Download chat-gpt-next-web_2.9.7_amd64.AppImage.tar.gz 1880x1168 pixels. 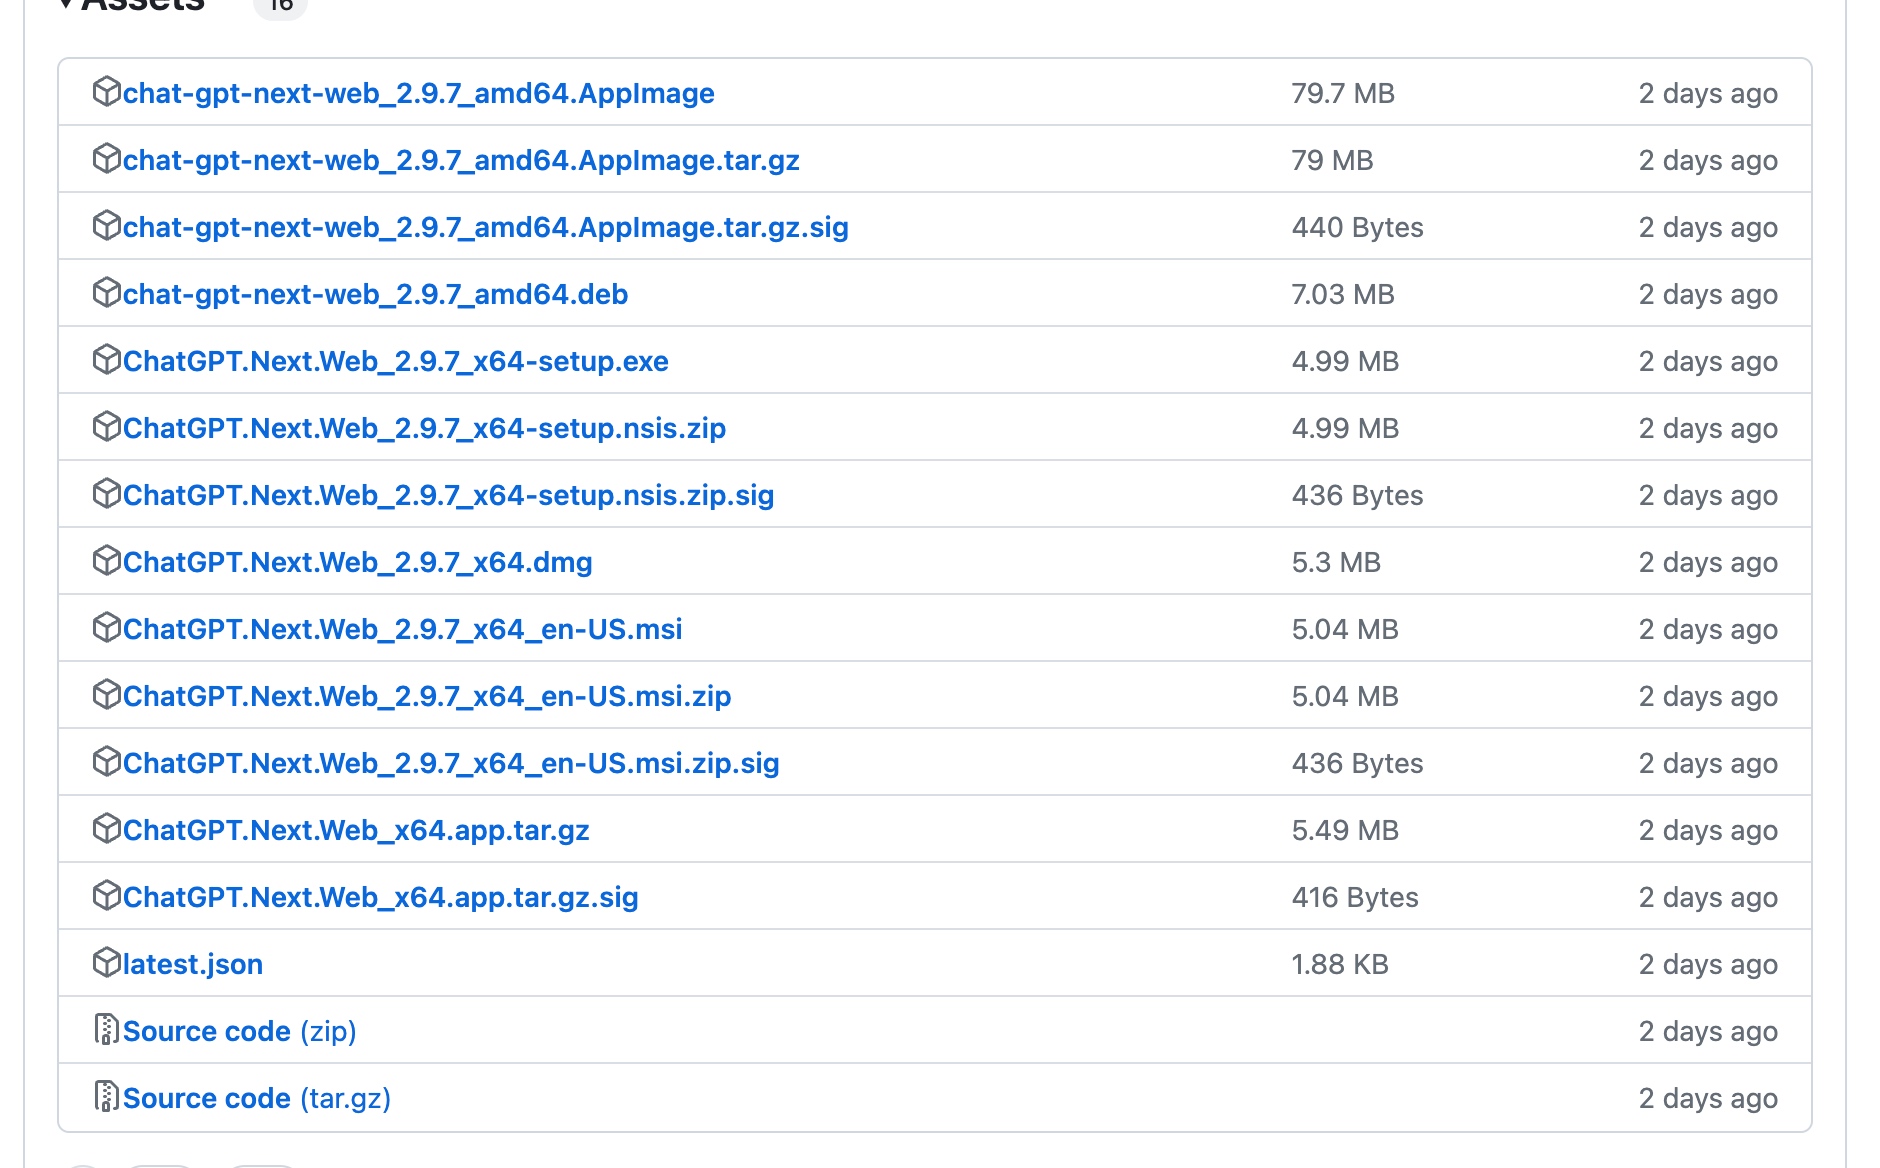[461, 160]
